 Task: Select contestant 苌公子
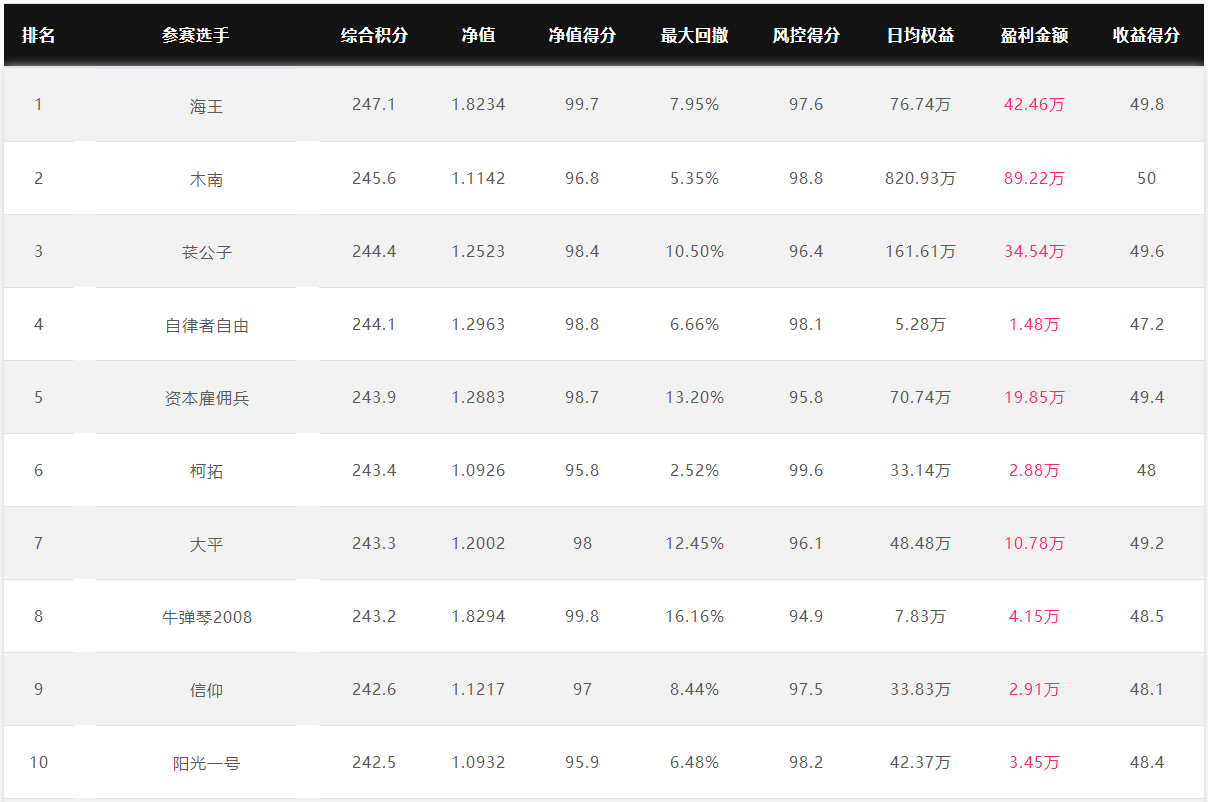click(x=207, y=252)
